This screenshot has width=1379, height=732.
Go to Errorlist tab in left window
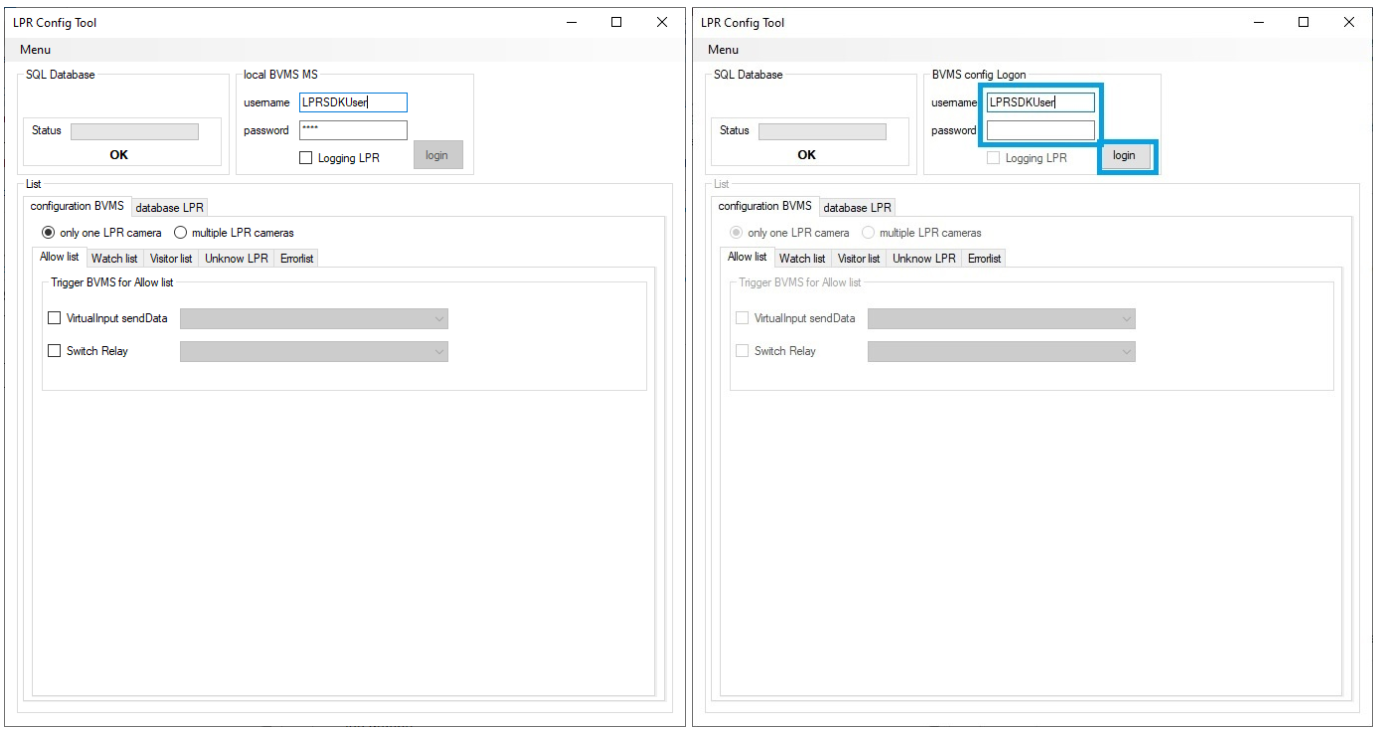297,259
